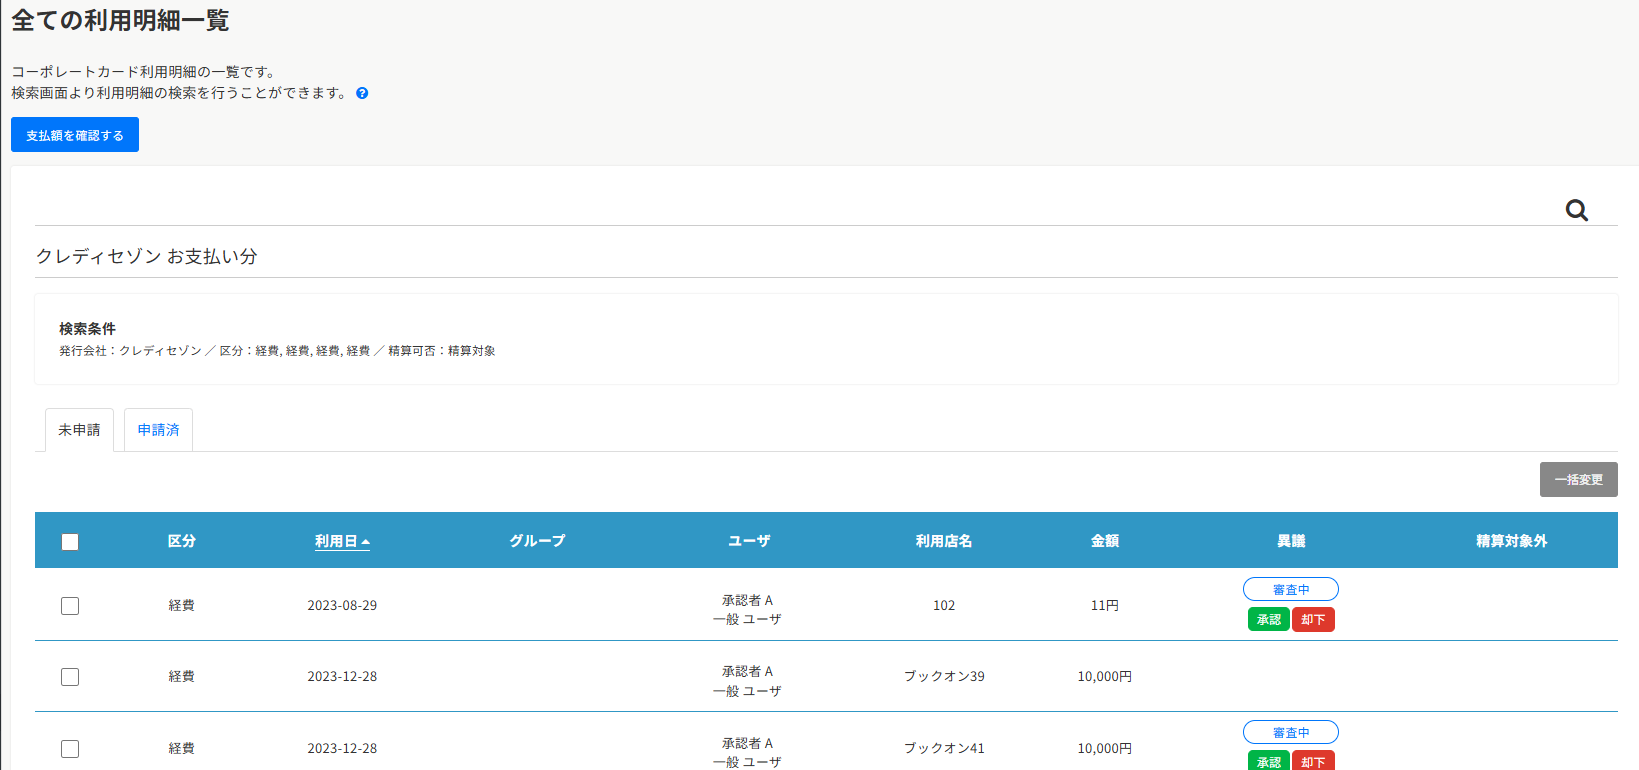Image resolution: width=1639 pixels, height=770 pixels.
Task: Check the box for the 2023-08-29 row
Action: point(70,606)
